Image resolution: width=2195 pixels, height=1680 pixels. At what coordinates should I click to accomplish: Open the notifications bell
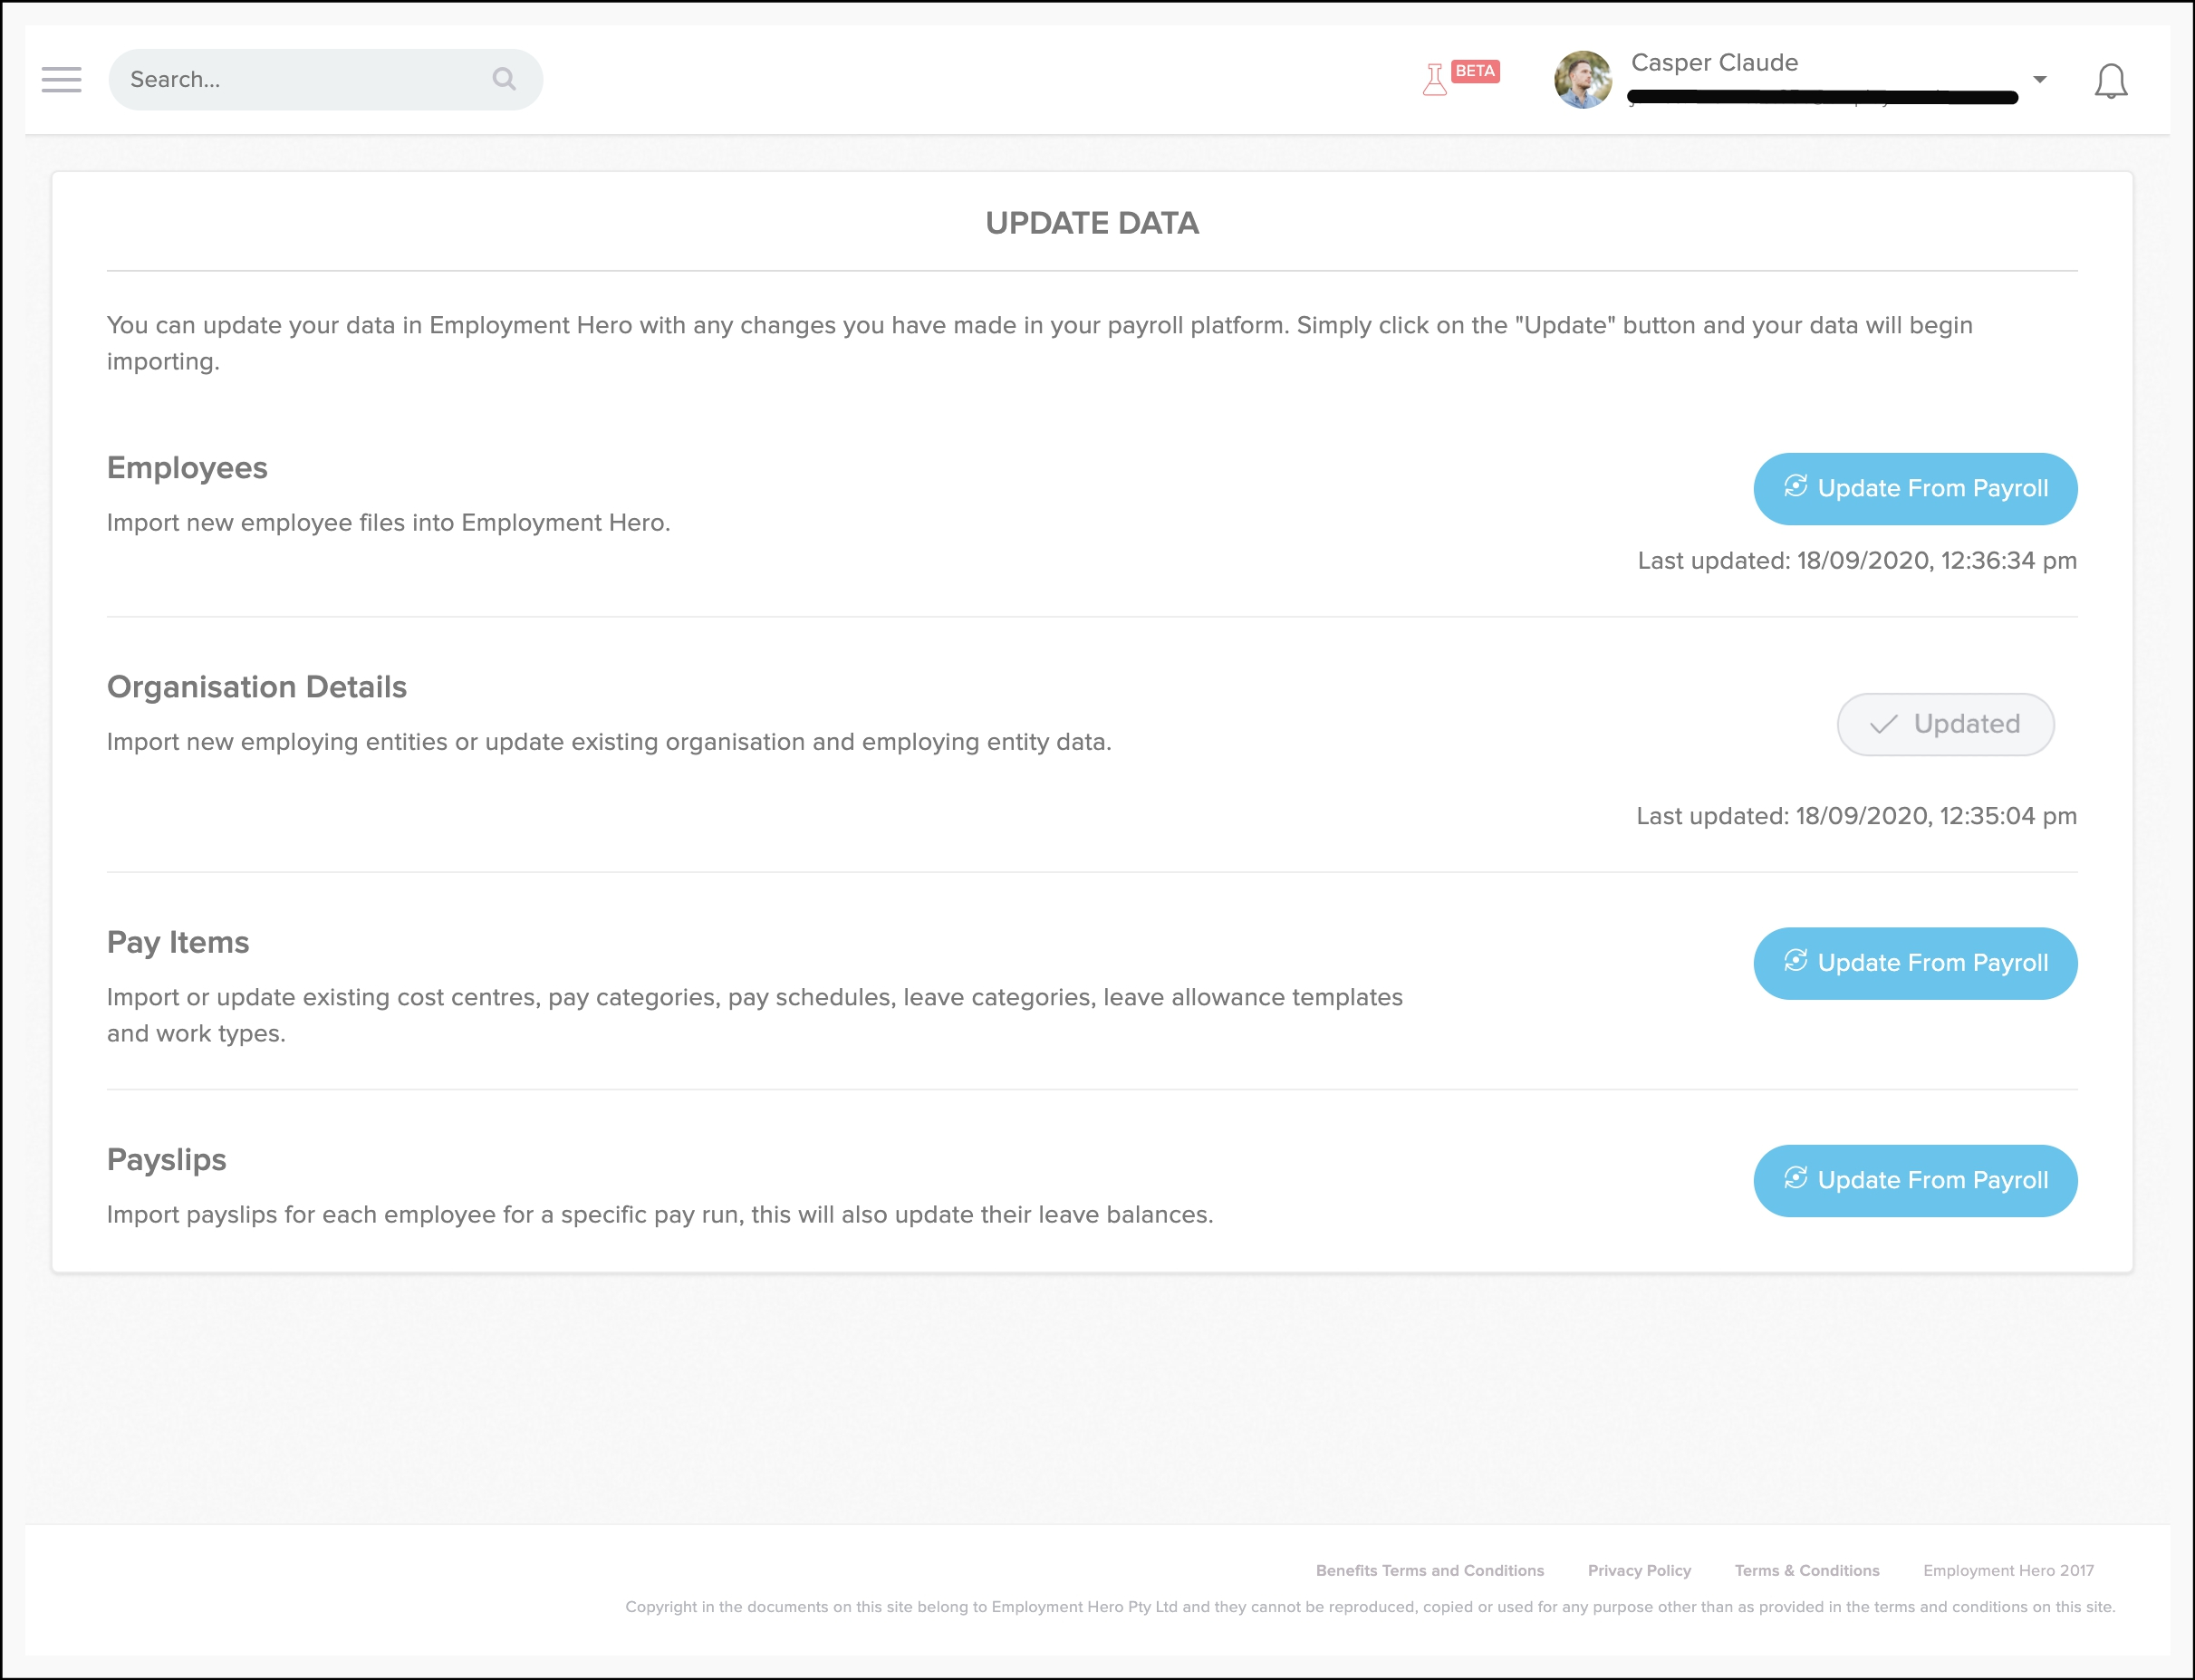coord(2110,81)
